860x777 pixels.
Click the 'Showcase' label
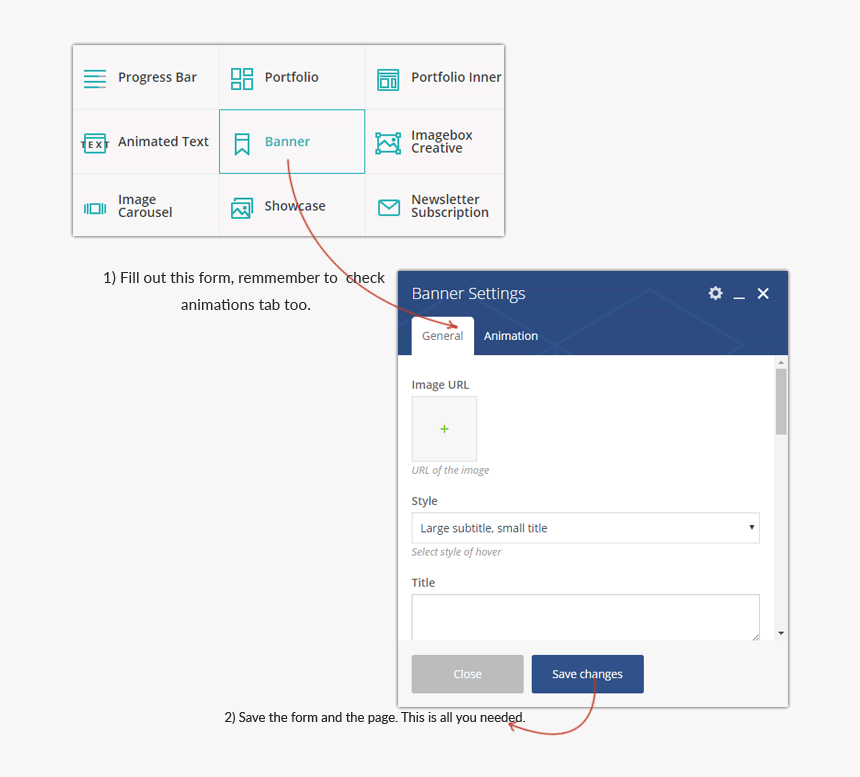[295, 206]
